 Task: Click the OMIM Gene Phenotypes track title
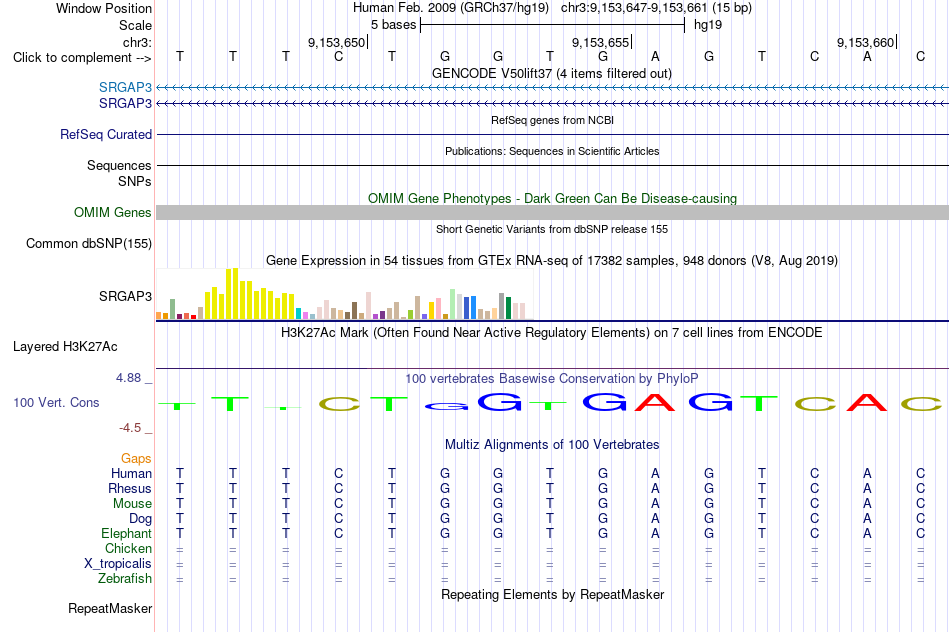[x=553, y=198]
